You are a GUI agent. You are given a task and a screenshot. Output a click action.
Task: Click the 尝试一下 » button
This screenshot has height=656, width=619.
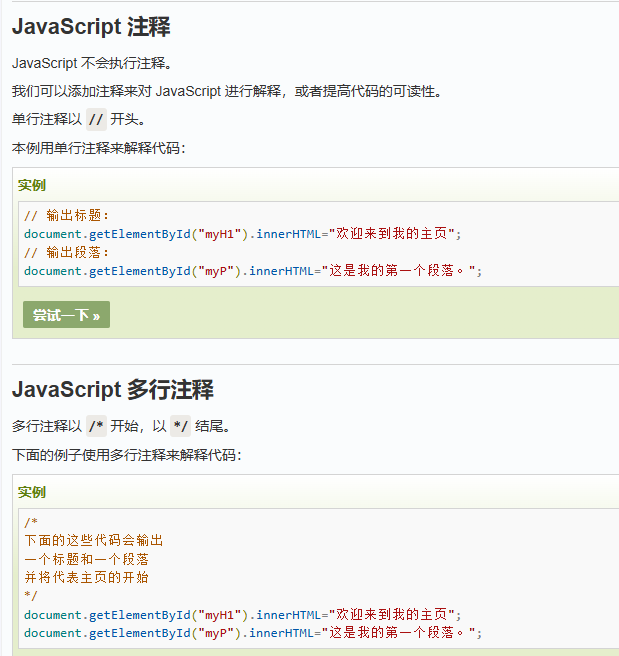coord(67,315)
